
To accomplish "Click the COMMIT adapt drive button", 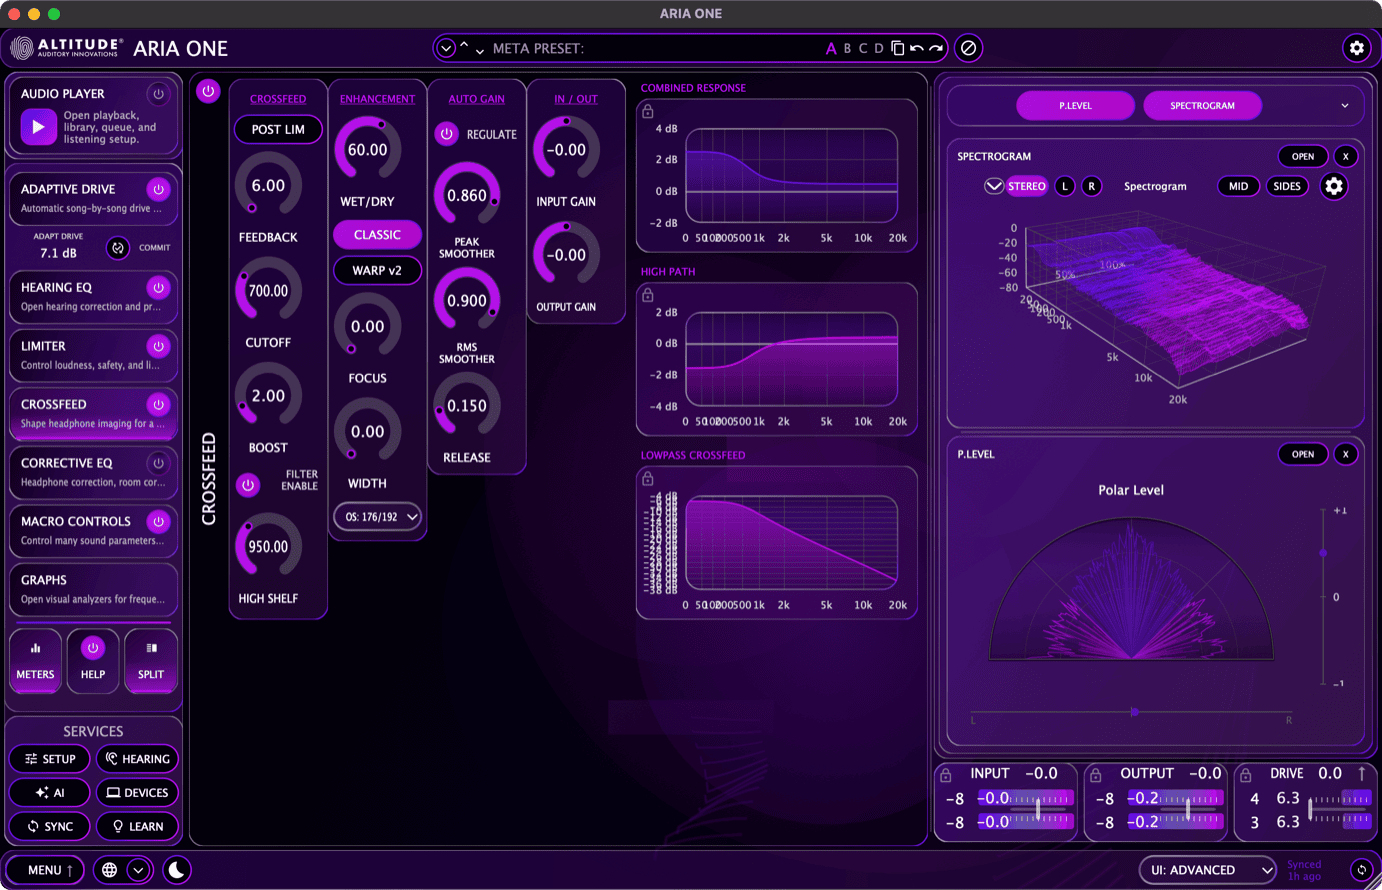I will (155, 248).
